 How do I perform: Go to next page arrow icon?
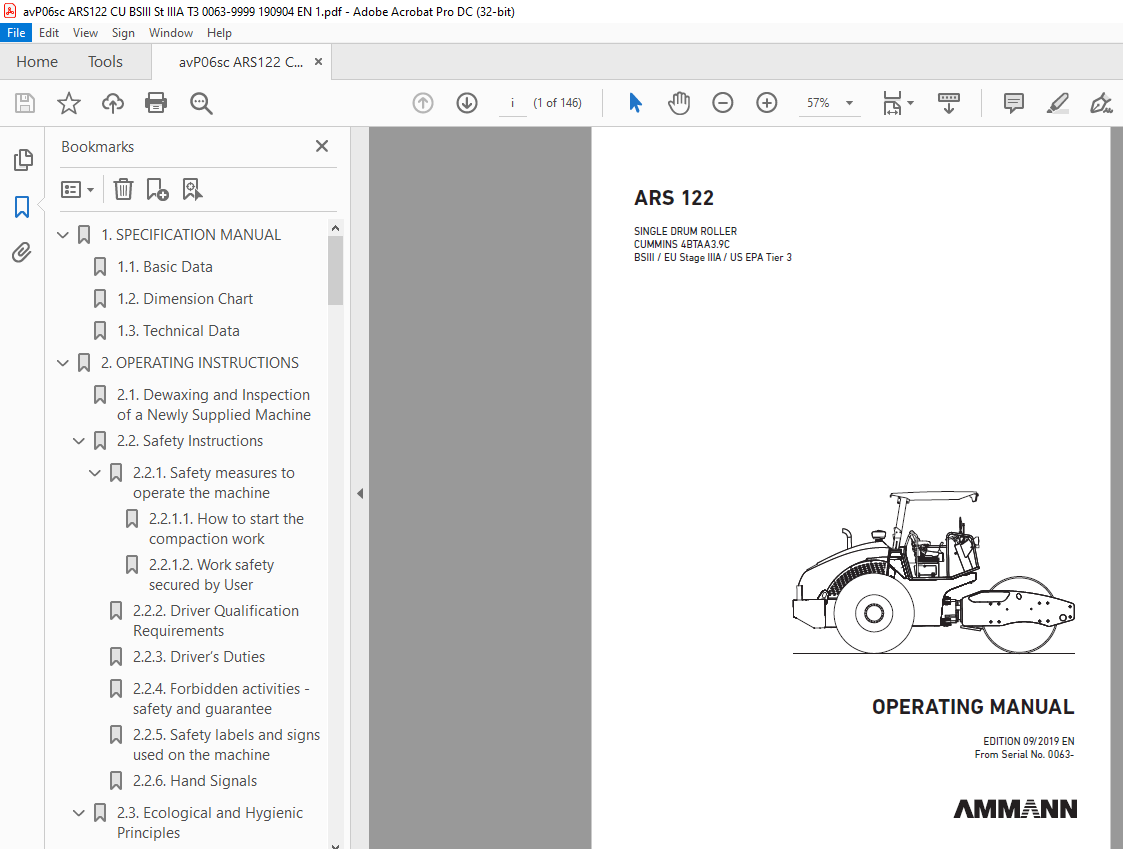[x=467, y=103]
